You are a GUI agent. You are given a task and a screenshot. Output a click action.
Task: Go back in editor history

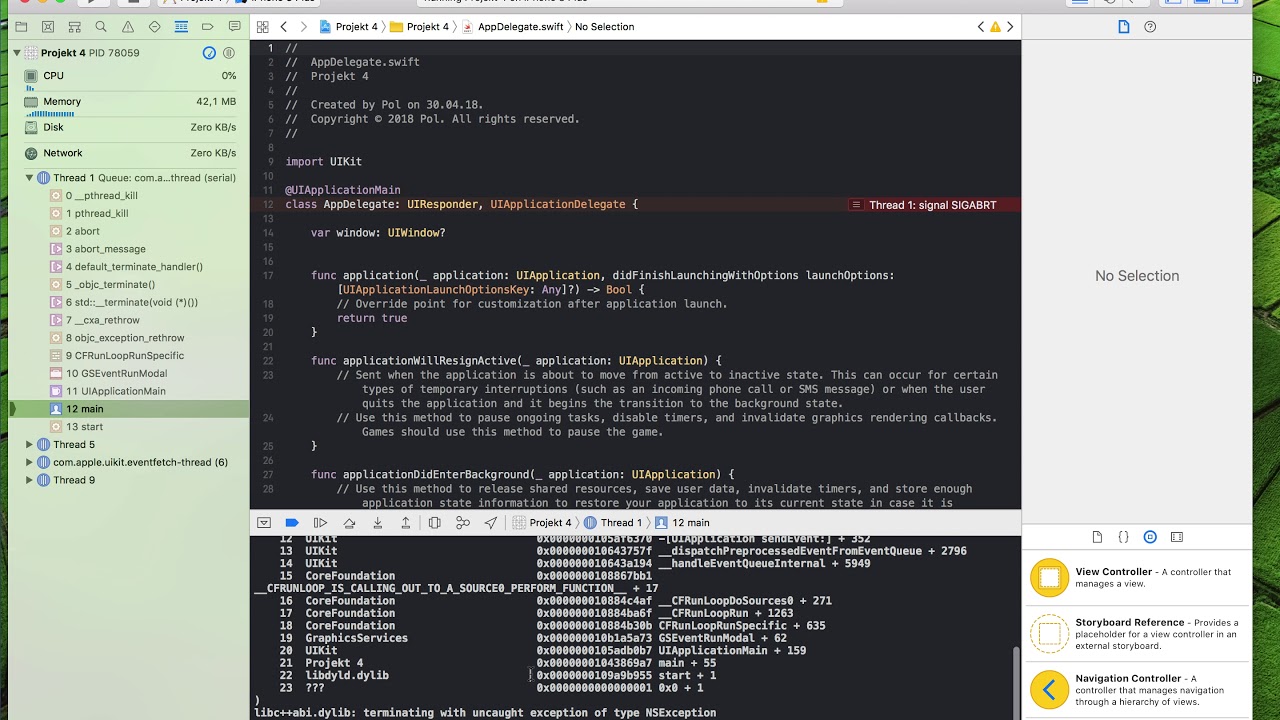(x=284, y=27)
